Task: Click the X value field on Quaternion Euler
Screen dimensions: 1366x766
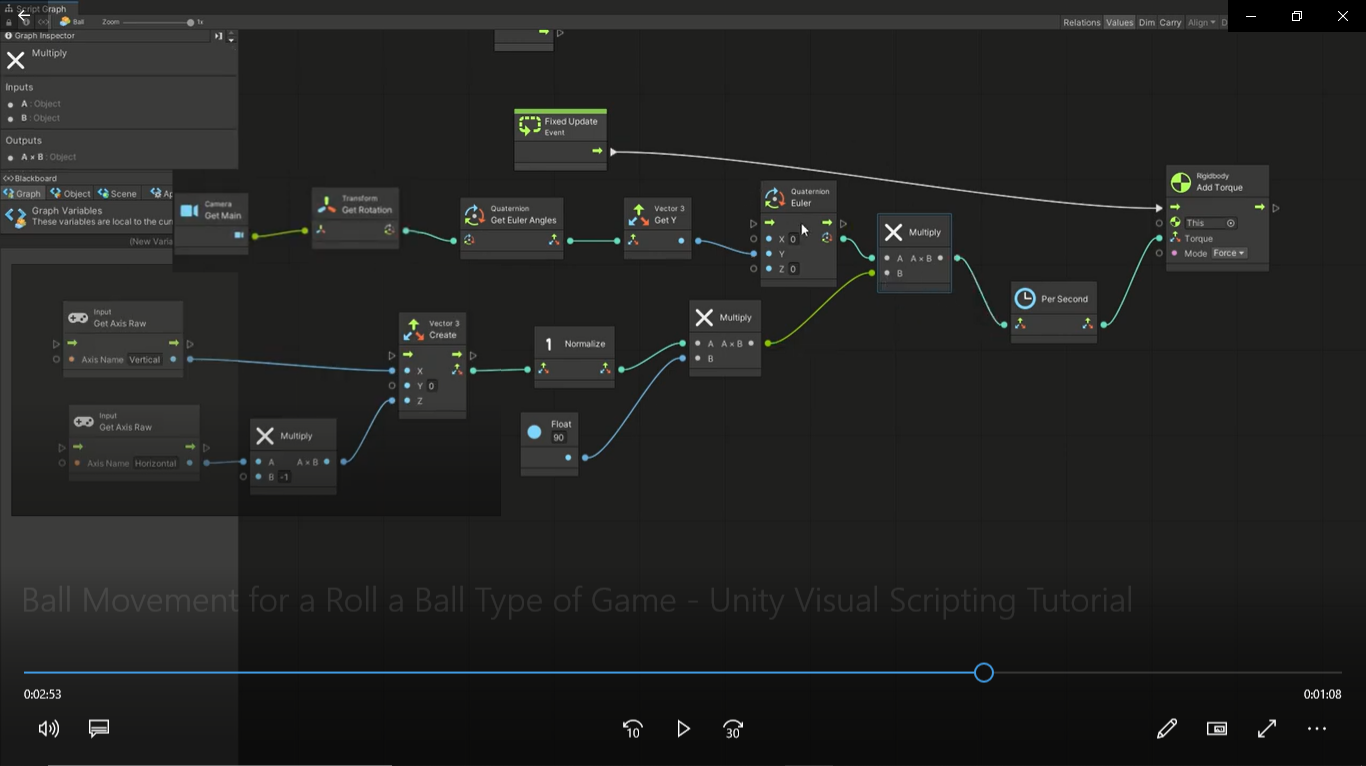Action: (x=793, y=240)
